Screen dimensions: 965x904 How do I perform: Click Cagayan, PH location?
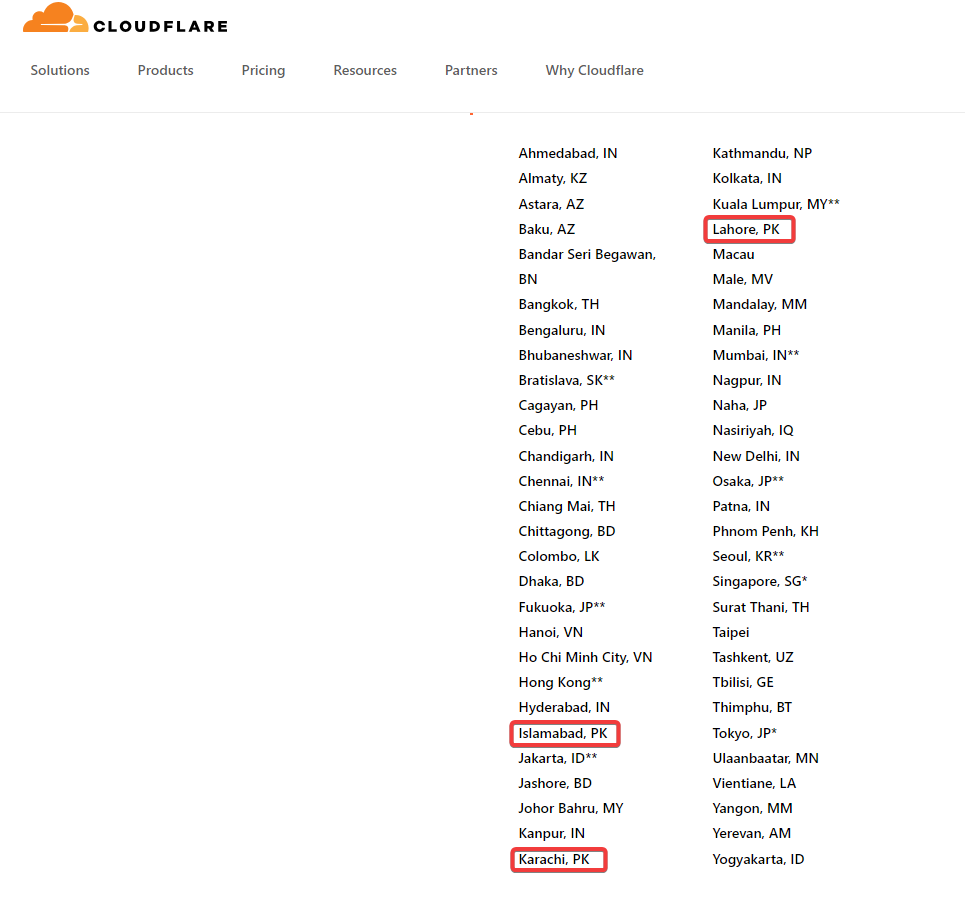[x=558, y=406]
